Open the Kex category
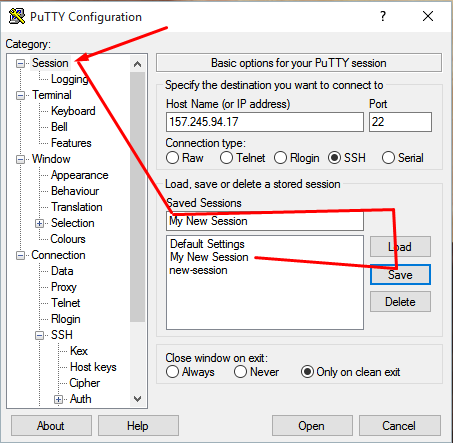Screen dimensions: 453x443 pyautogui.click(x=79, y=351)
